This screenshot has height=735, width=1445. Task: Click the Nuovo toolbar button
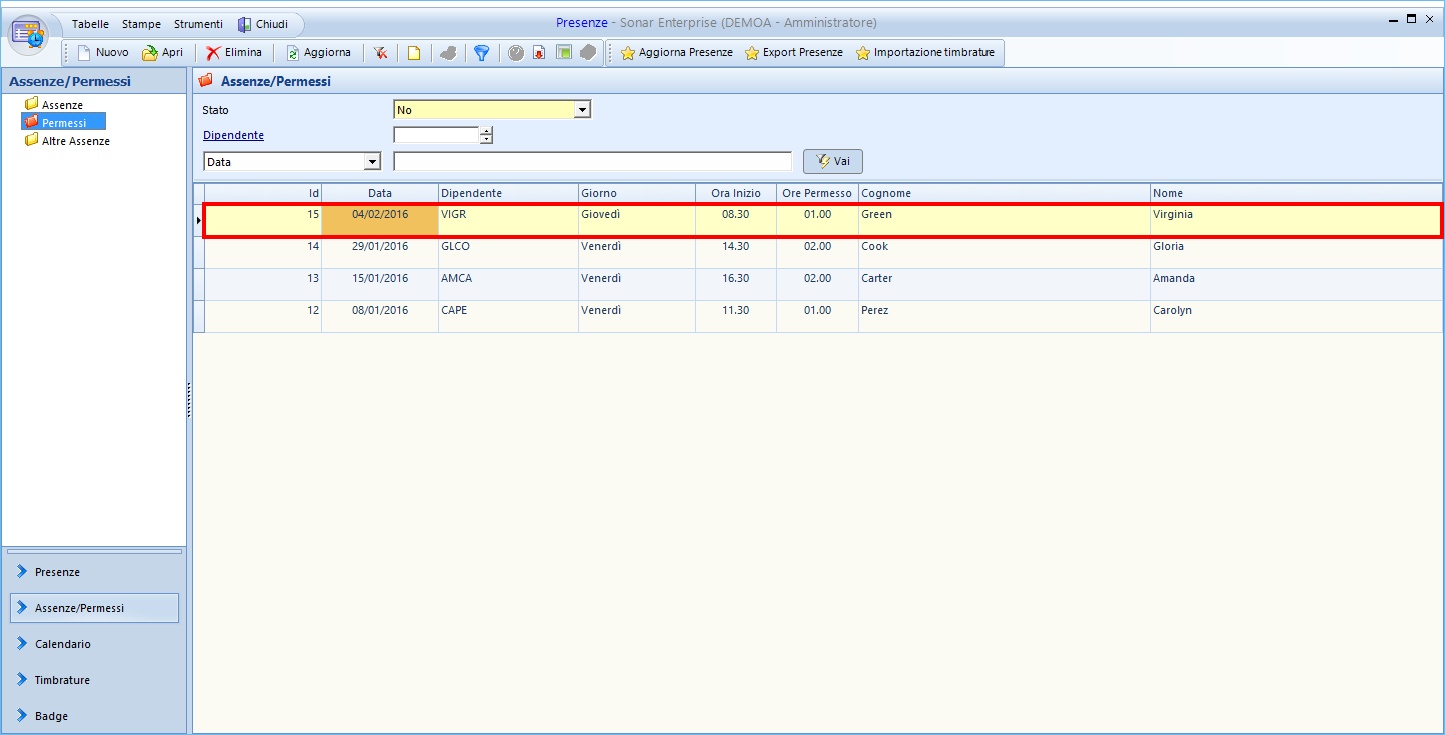(103, 53)
